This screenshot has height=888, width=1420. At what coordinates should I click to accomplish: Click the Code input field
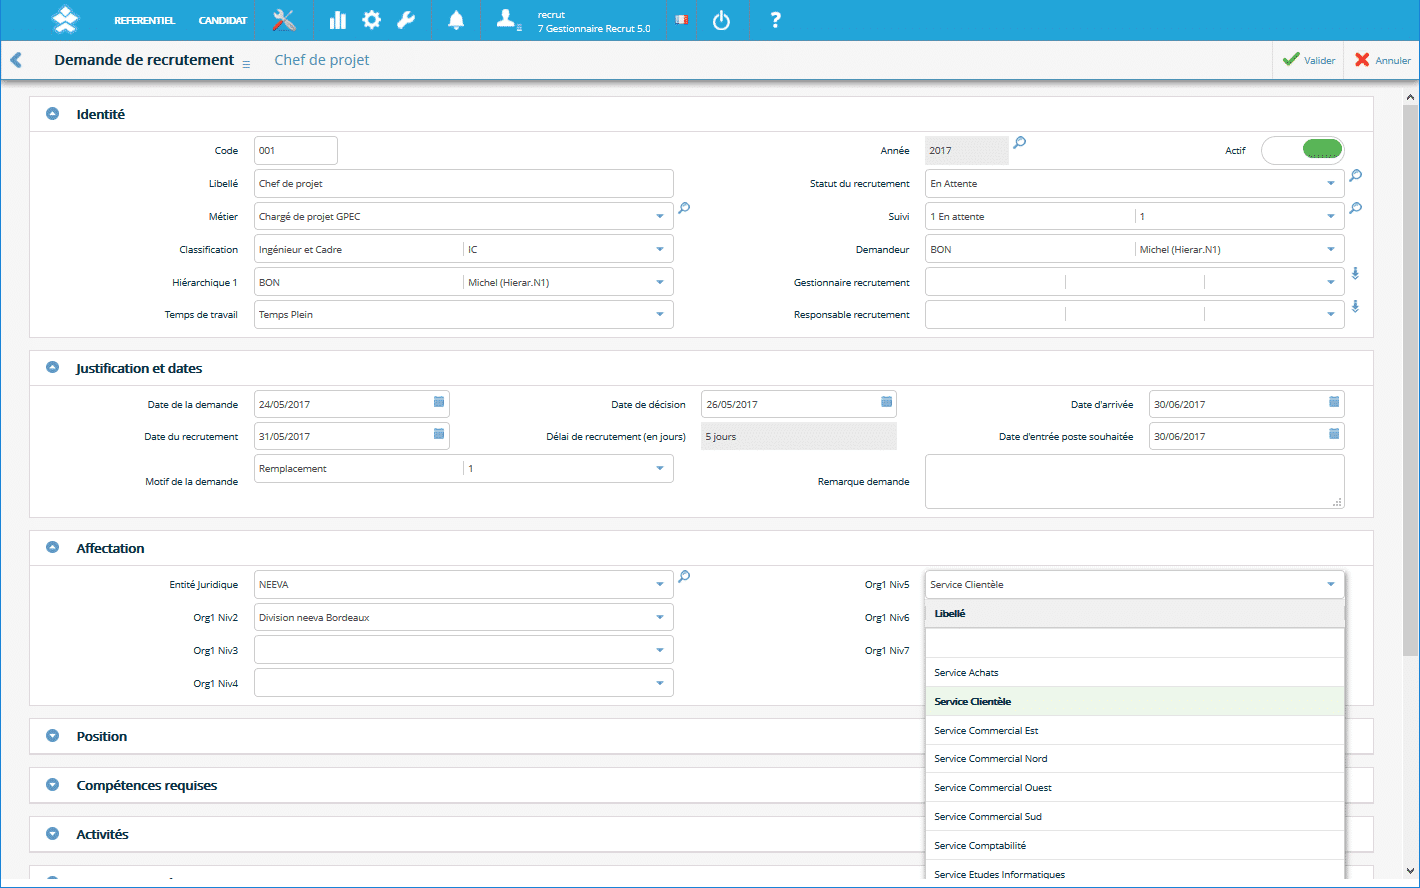pyautogui.click(x=296, y=151)
